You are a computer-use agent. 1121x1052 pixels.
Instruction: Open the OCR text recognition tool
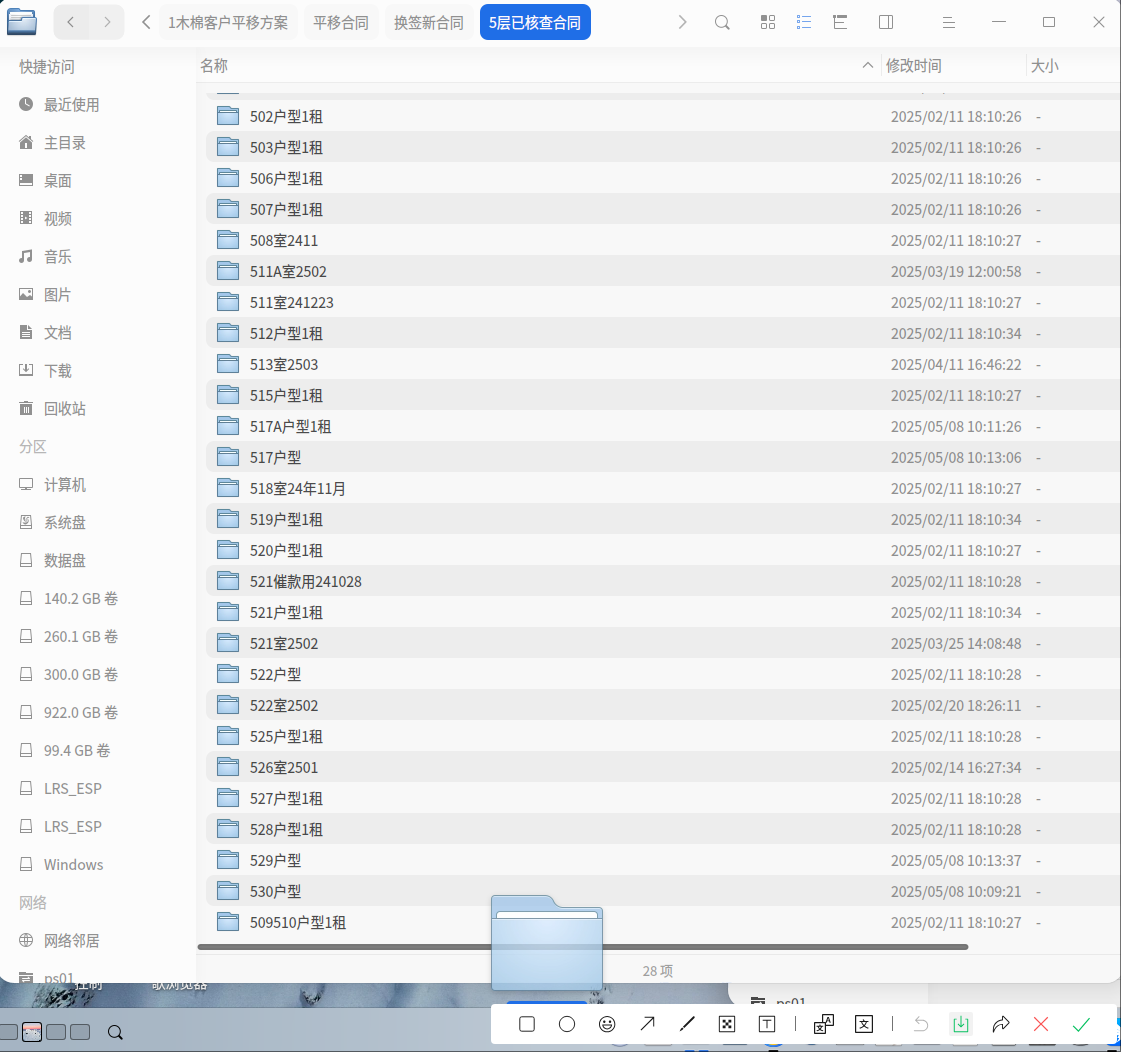coord(864,1024)
